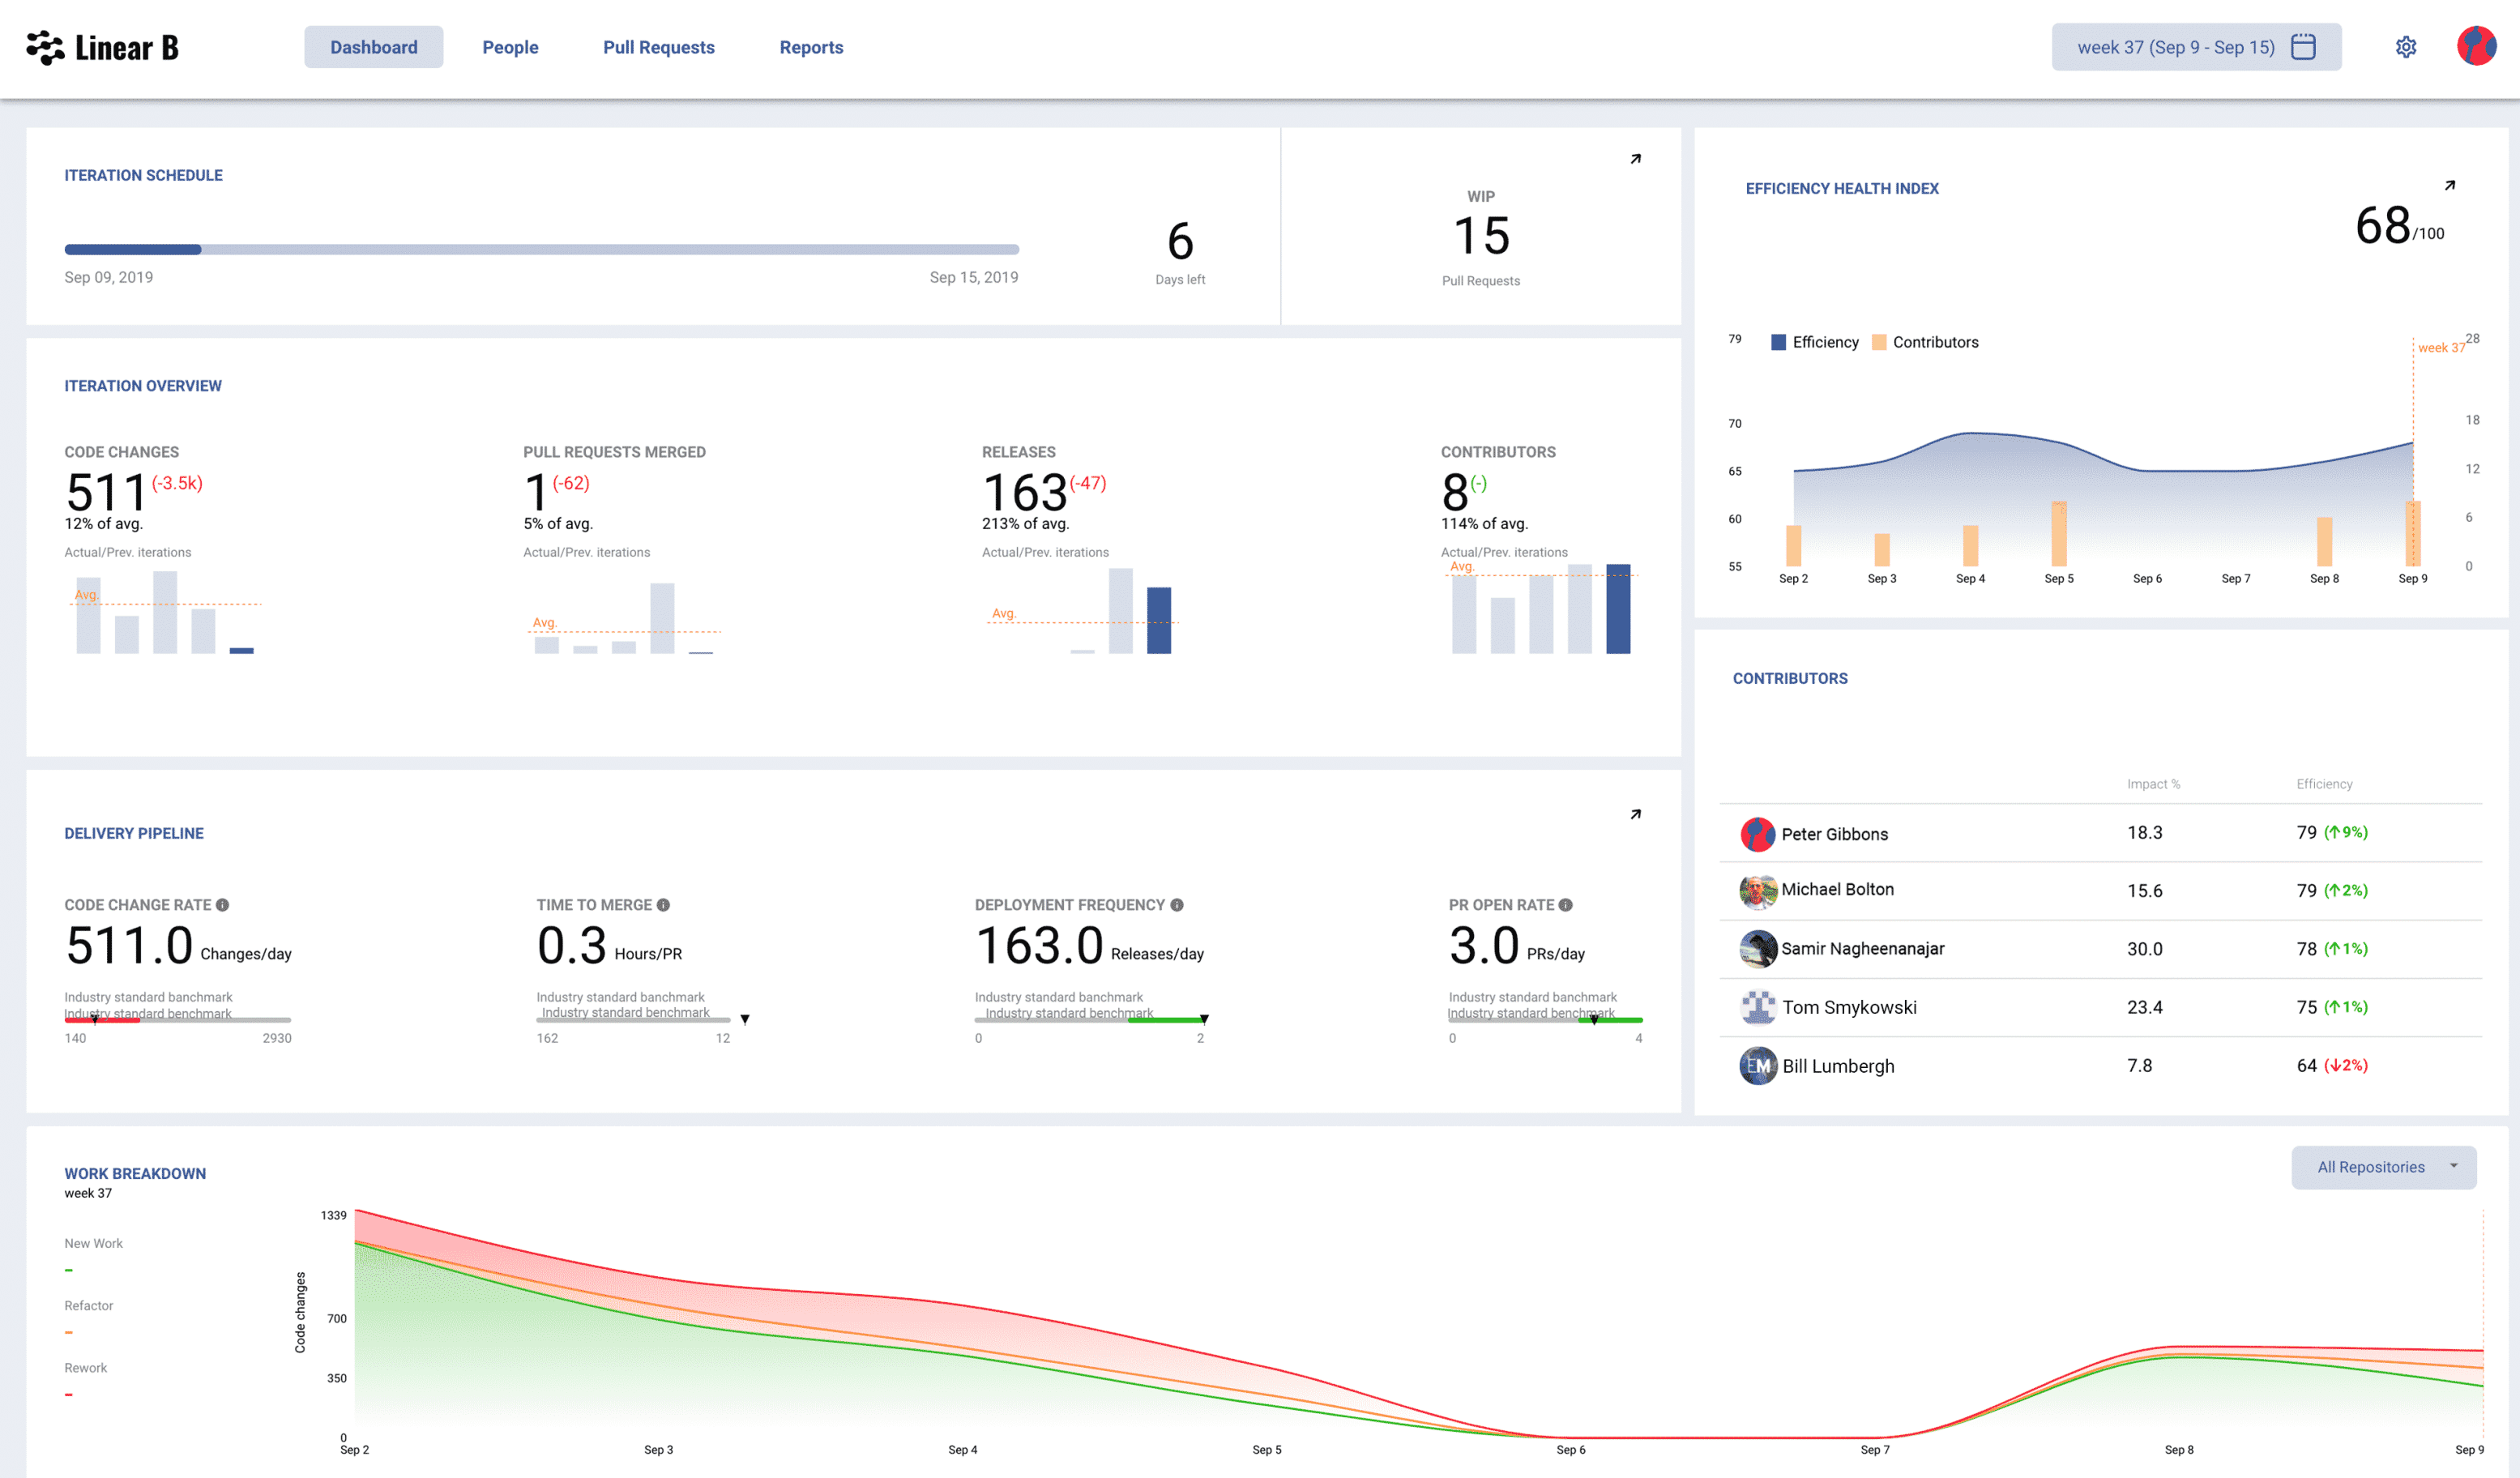Click info icon beside Deployment Frequency
Image resolution: width=2520 pixels, height=1478 pixels.
pos(1177,905)
